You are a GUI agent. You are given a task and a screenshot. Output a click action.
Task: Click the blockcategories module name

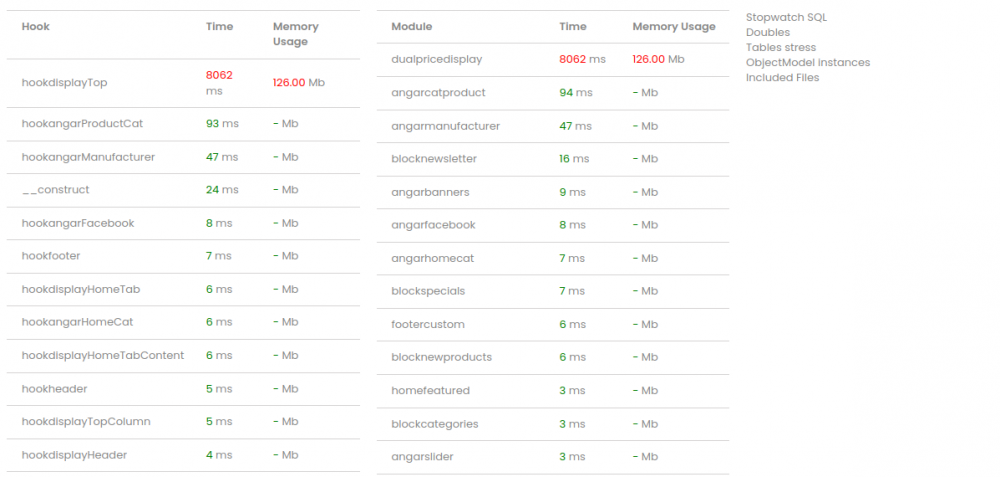pos(435,424)
